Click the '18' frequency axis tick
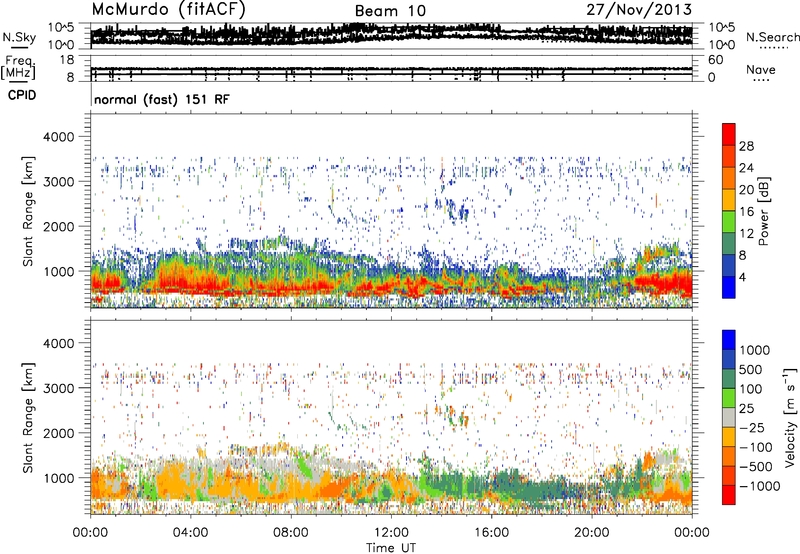This screenshot has width=800, height=554. (67, 60)
